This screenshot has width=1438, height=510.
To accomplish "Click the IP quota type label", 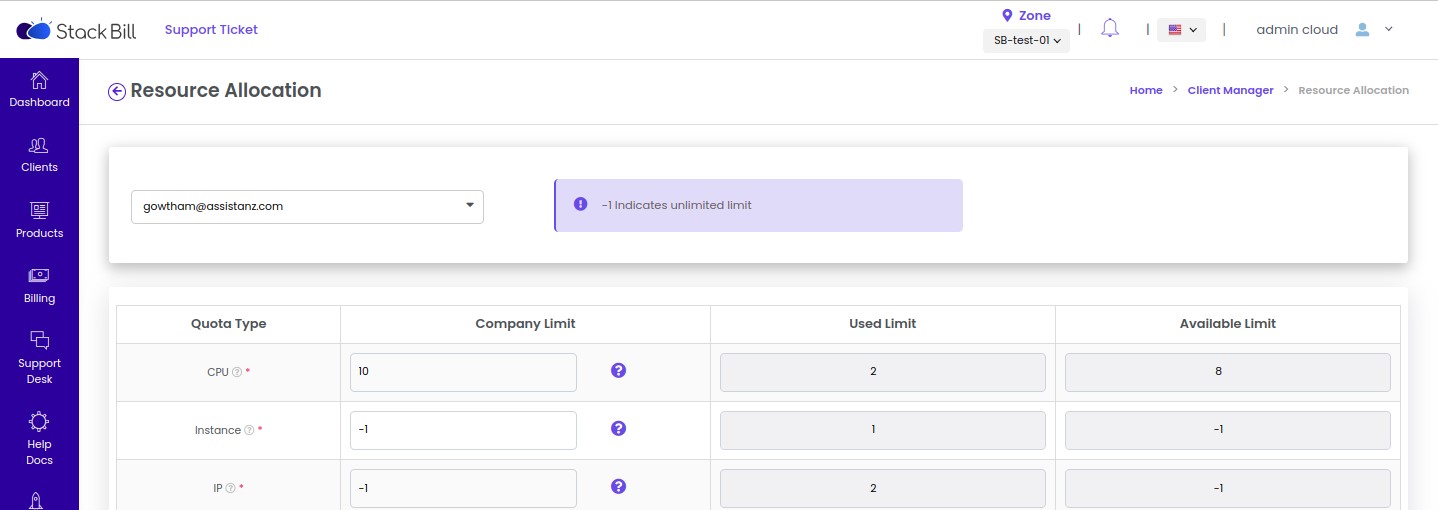I will click(218, 488).
